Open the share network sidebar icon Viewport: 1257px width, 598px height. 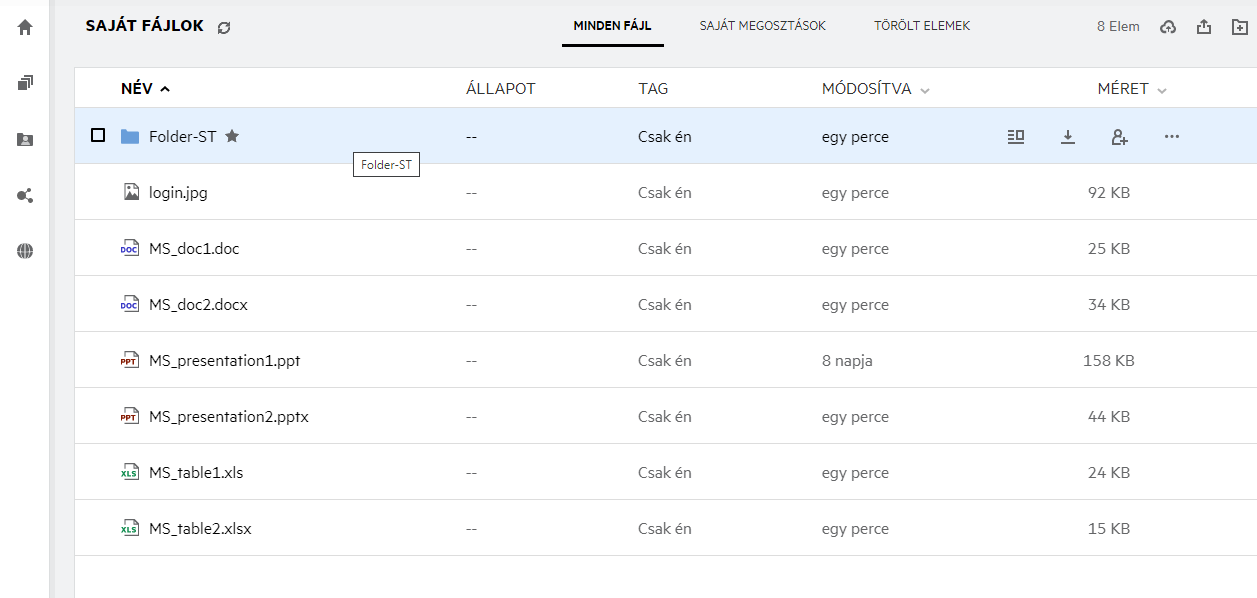tap(25, 196)
